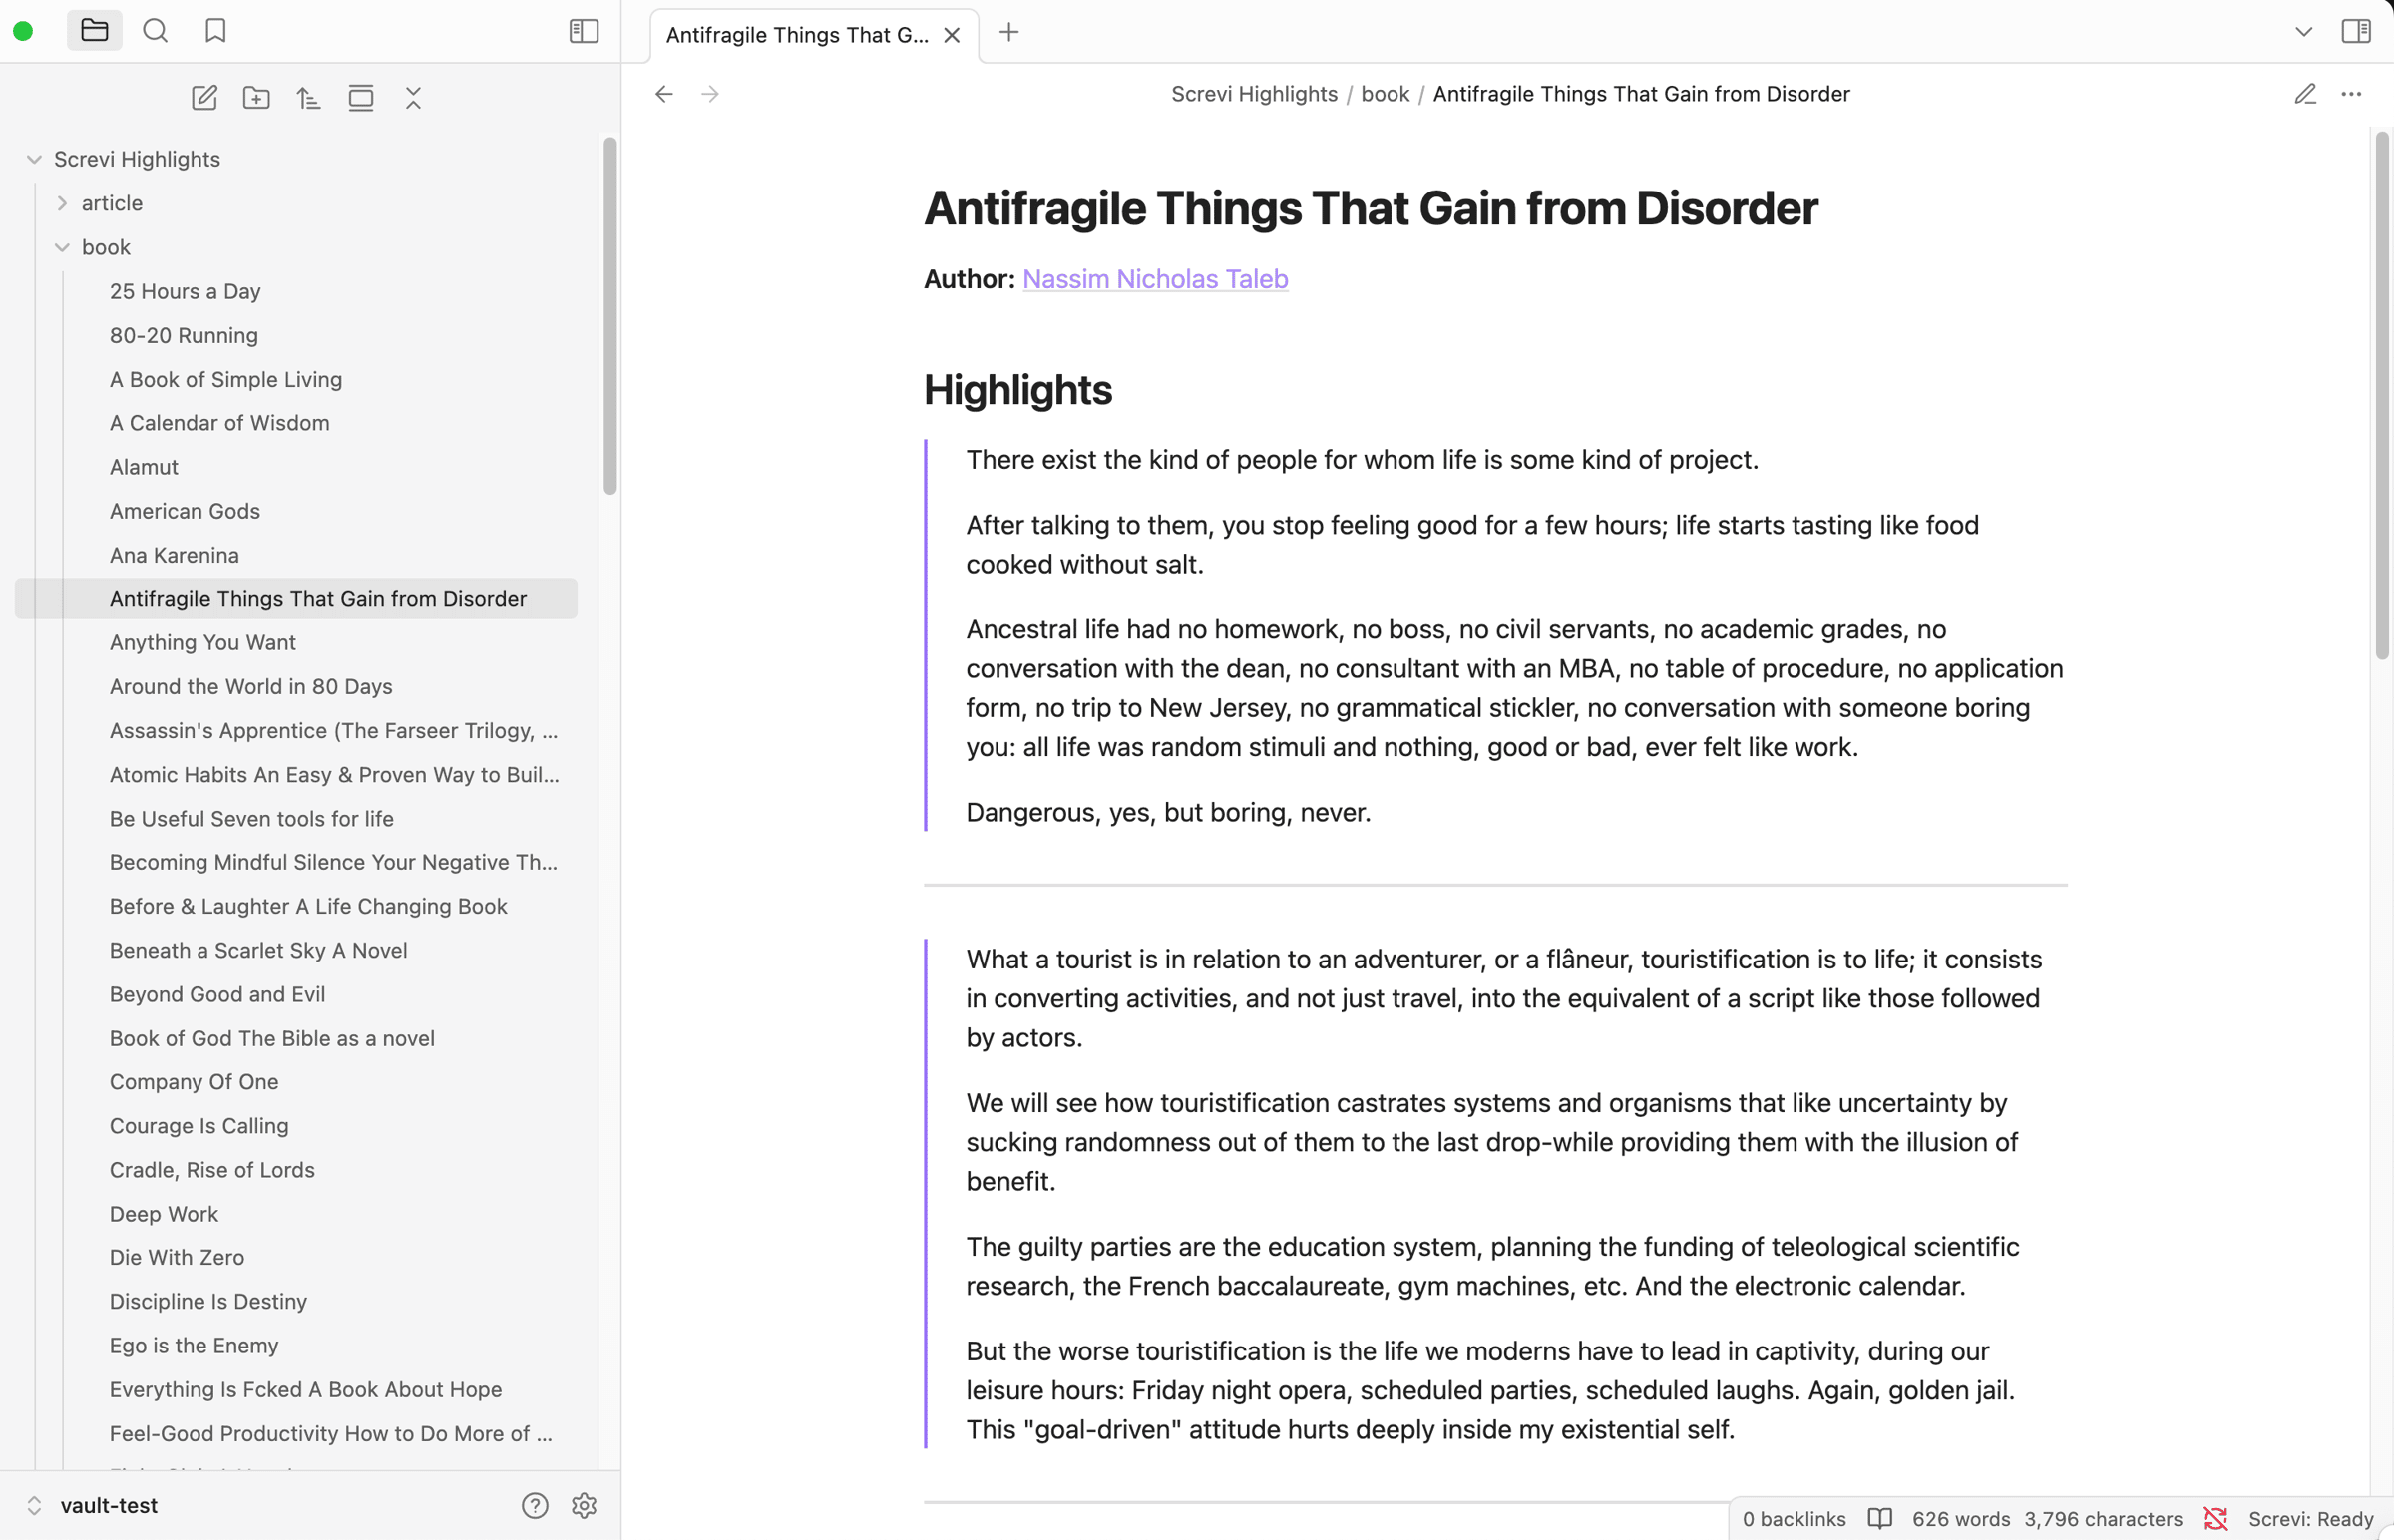2394x1540 pixels.
Task: Open the more options menu
Action: (x=2351, y=94)
